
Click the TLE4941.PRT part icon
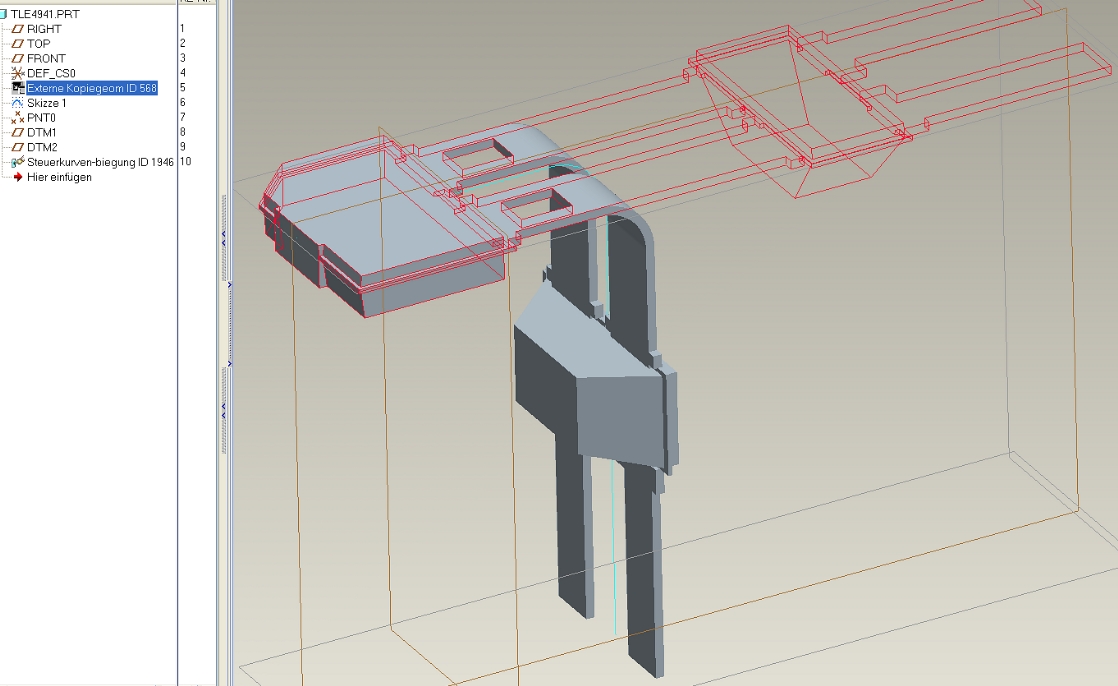tap(4, 14)
